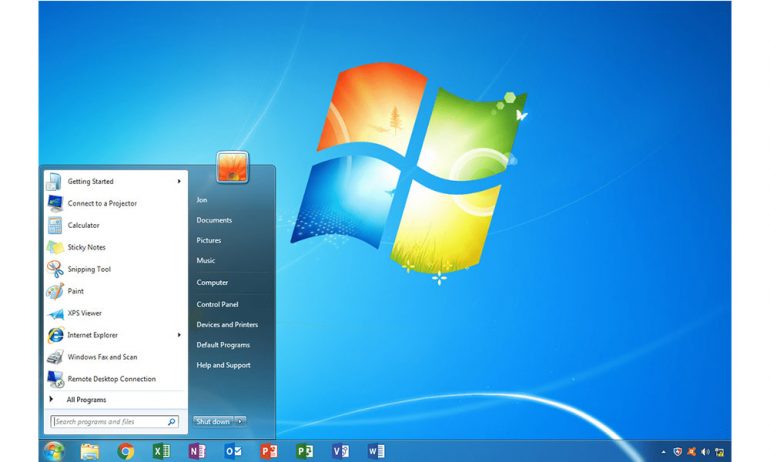Open Devices and Printers
The image size is (770, 462).
pyautogui.click(x=227, y=325)
